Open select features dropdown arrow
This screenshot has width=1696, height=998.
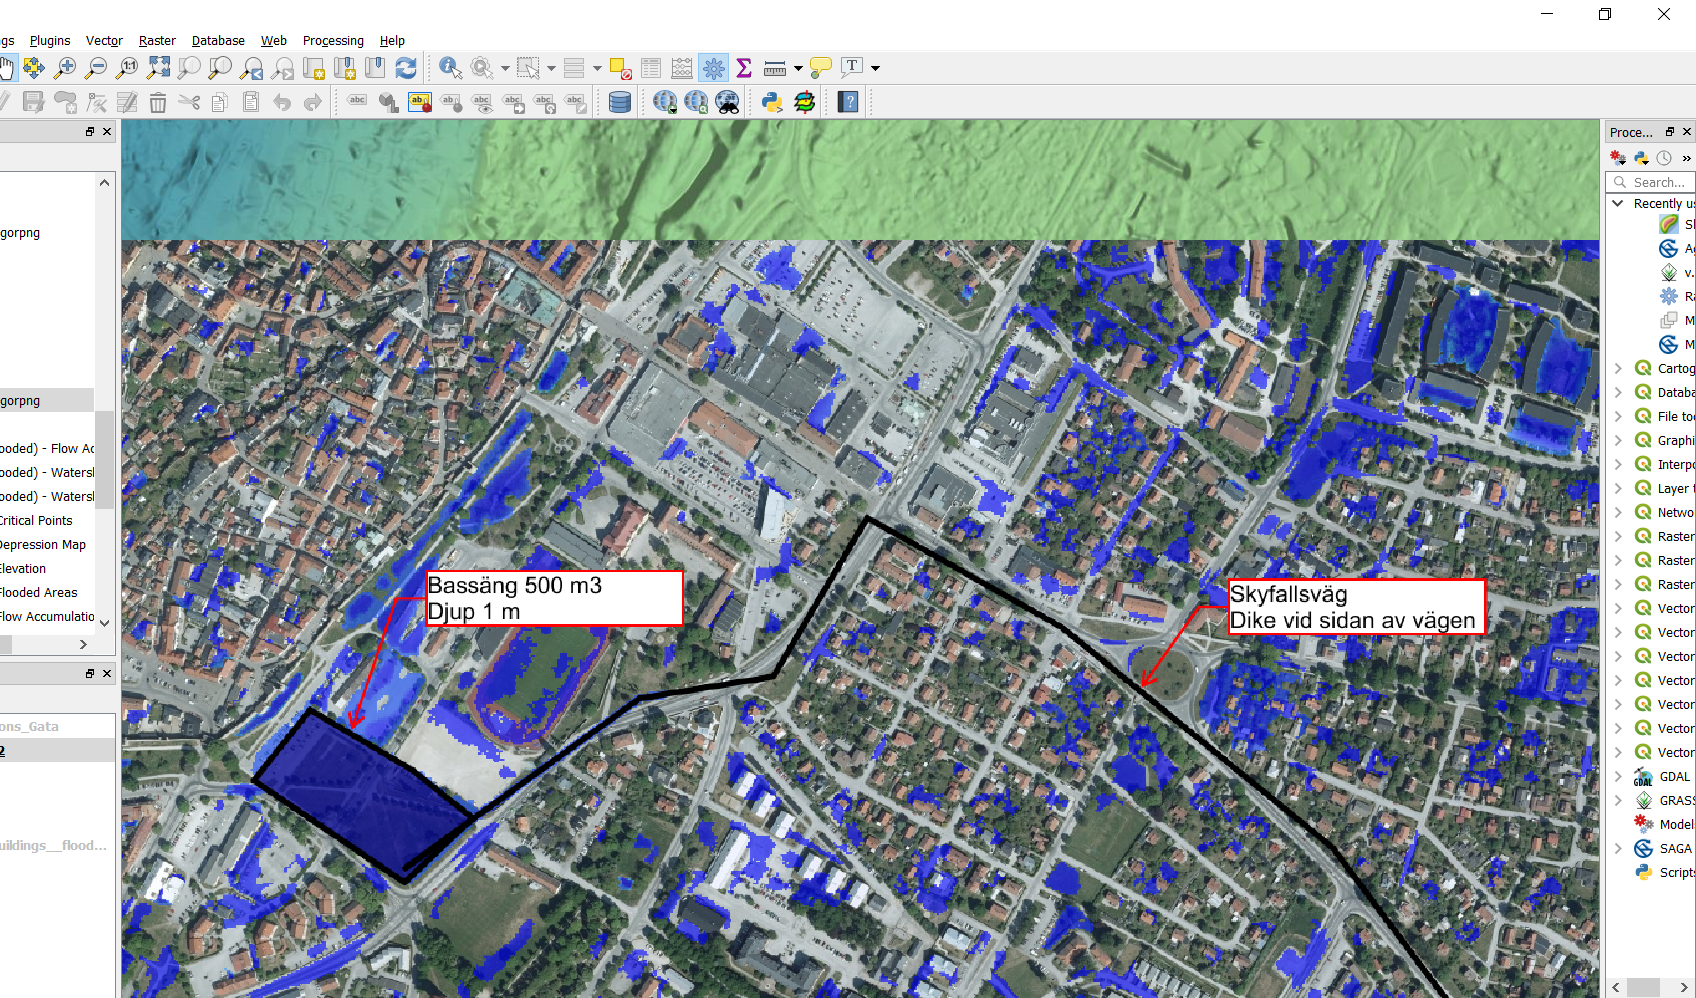pos(551,68)
